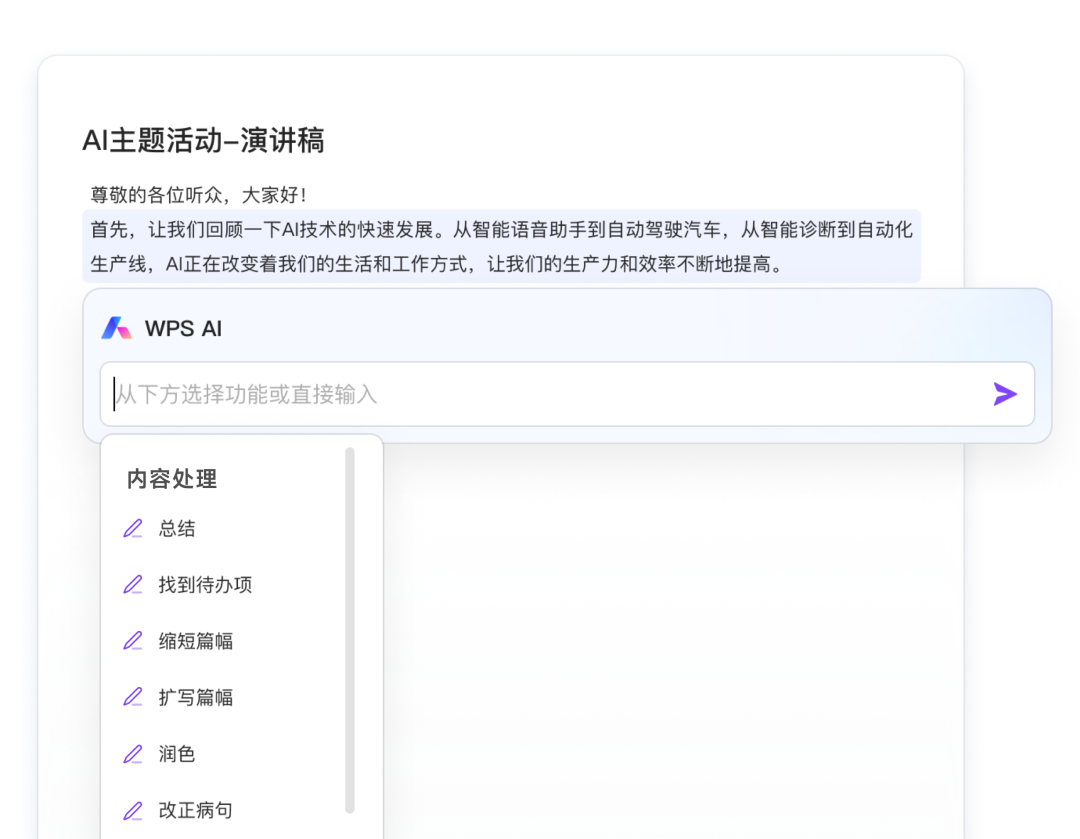This screenshot has height=839, width=1080.
Task: Click the WPS AI logo icon
Action: [116, 329]
